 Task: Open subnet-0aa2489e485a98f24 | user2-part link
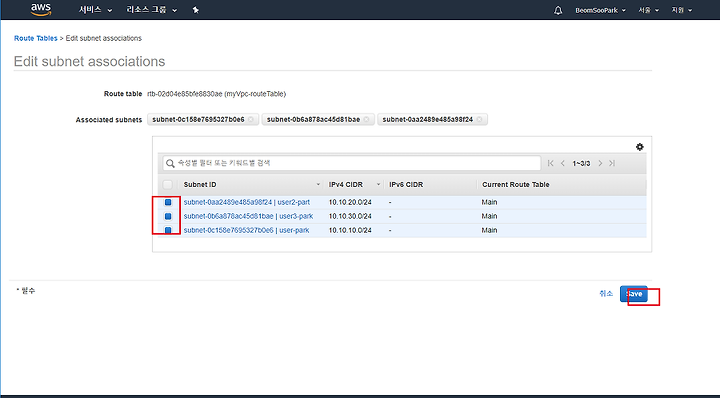click(x=247, y=202)
